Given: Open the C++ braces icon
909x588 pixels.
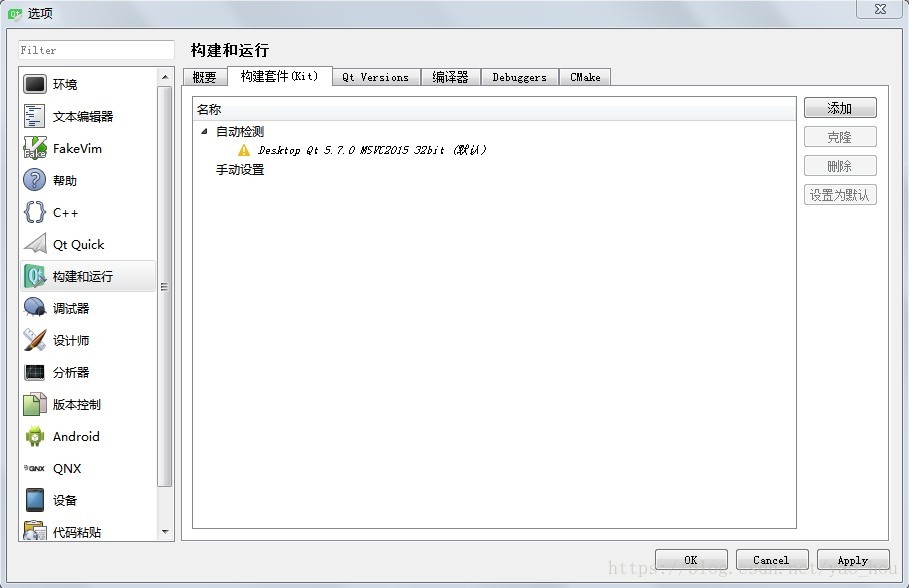Looking at the screenshot, I should (x=35, y=212).
